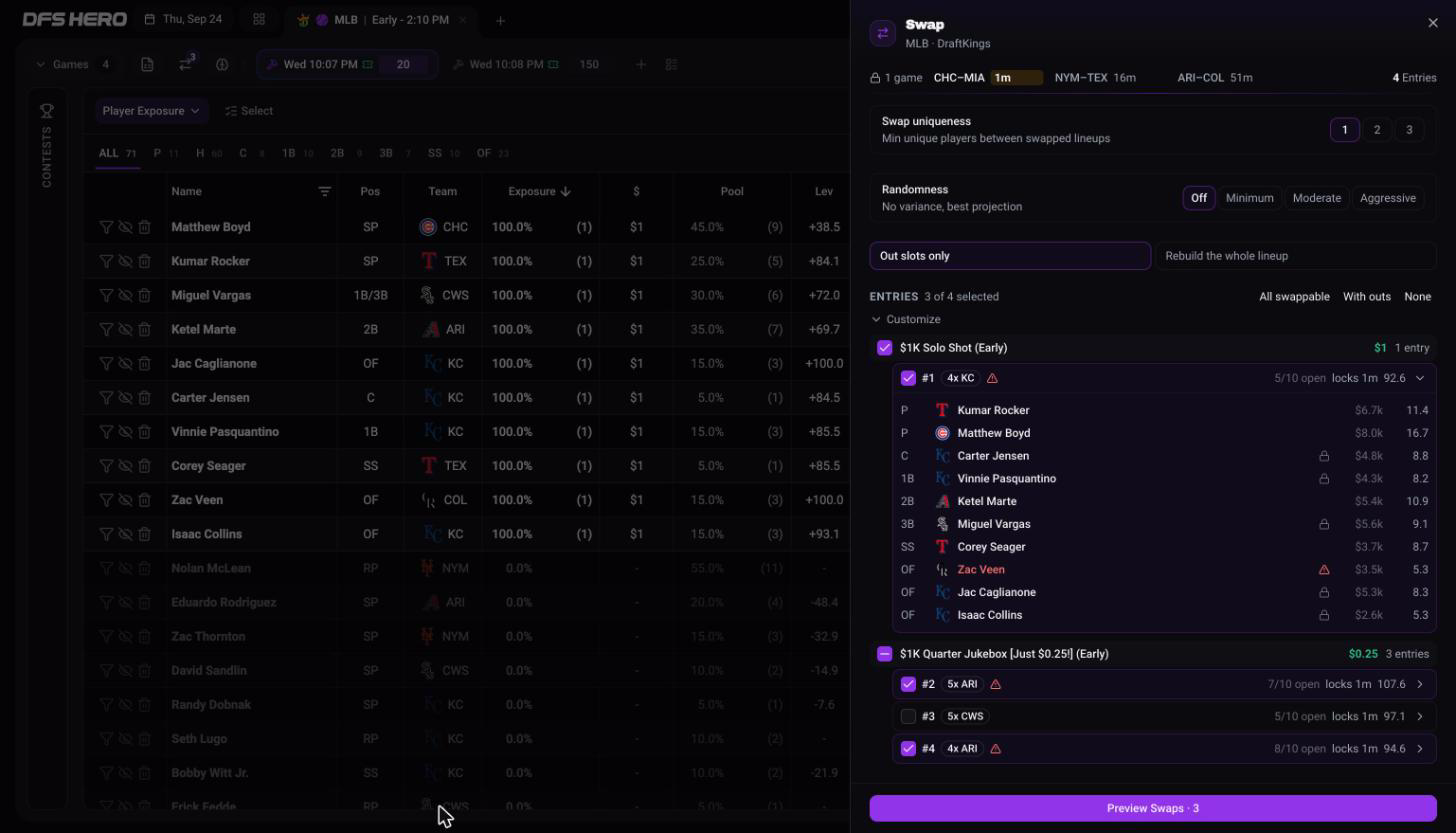This screenshot has height=833, width=1456.
Task: Filter players by SS position tab
Action: [x=443, y=153]
